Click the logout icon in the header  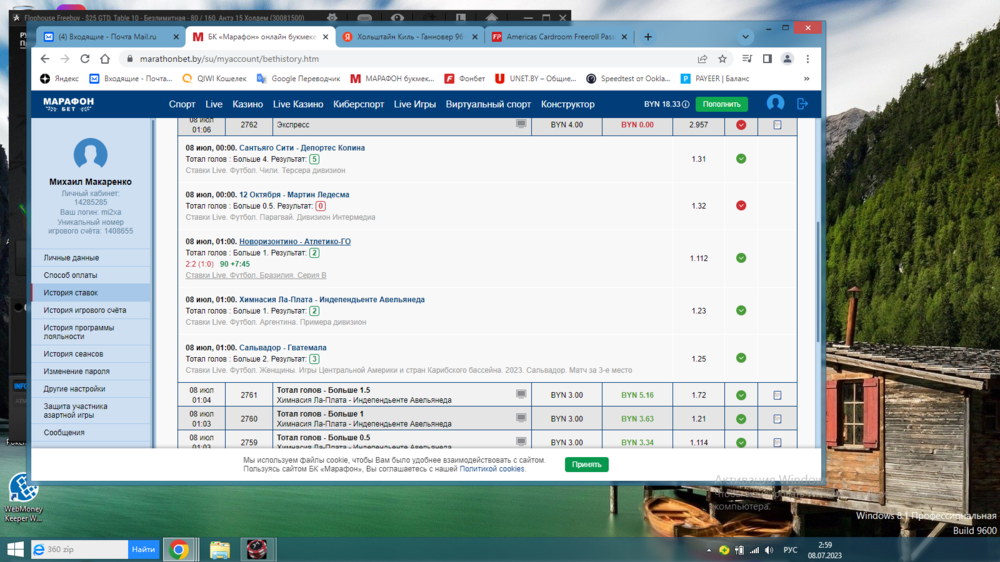[802, 104]
